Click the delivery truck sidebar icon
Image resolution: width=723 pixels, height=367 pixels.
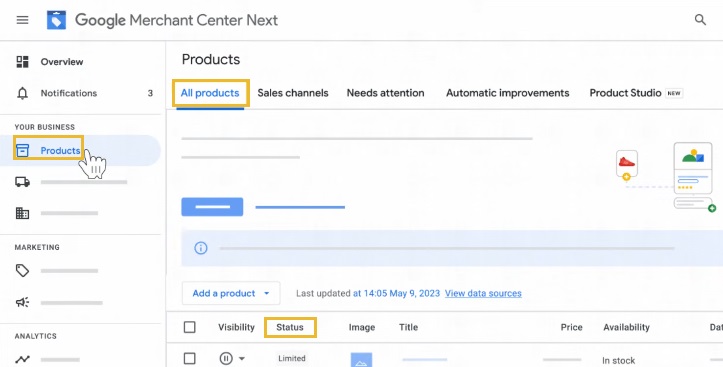click(22, 182)
